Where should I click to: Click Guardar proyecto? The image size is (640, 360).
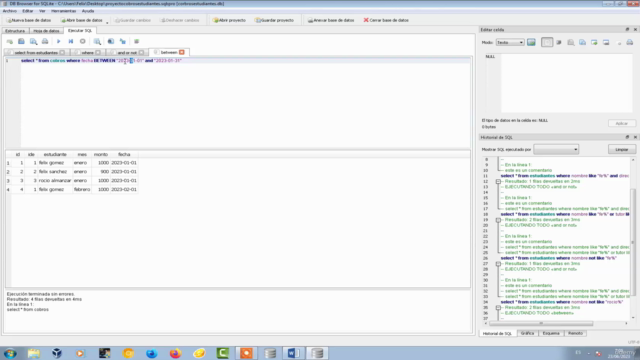(x=275, y=20)
